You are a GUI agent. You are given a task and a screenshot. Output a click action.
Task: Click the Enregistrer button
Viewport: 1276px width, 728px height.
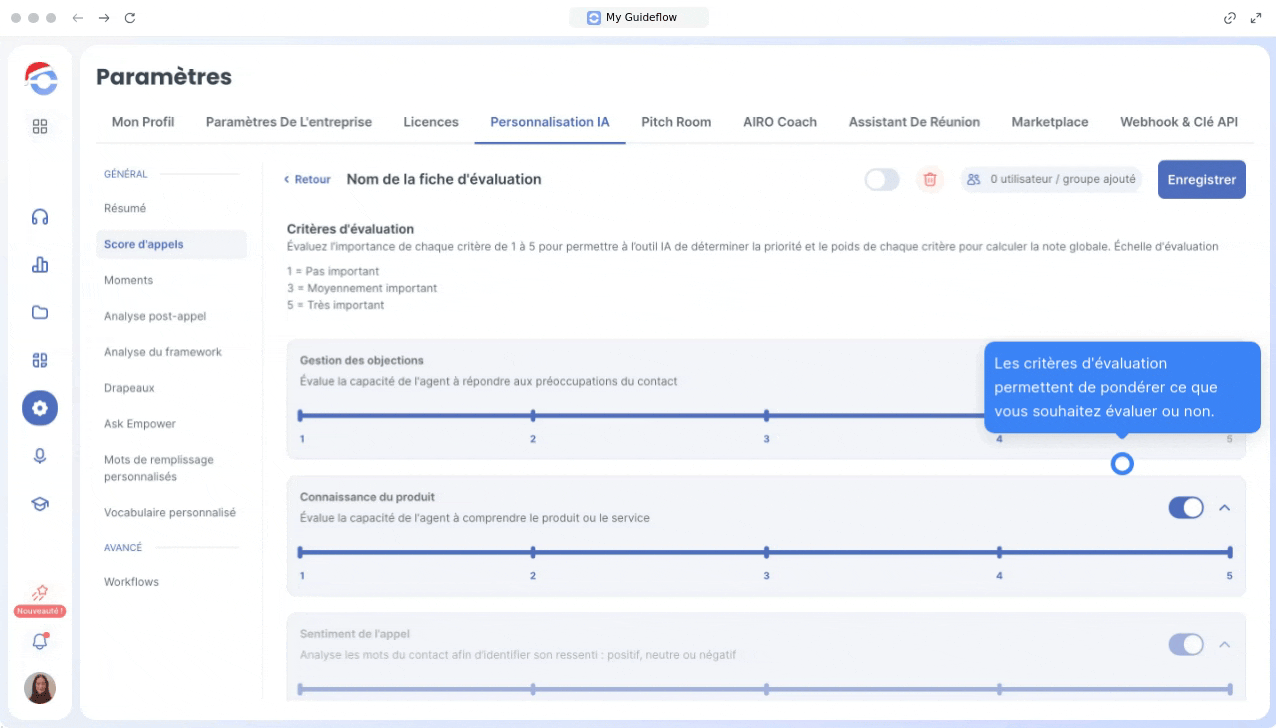[x=1201, y=180]
